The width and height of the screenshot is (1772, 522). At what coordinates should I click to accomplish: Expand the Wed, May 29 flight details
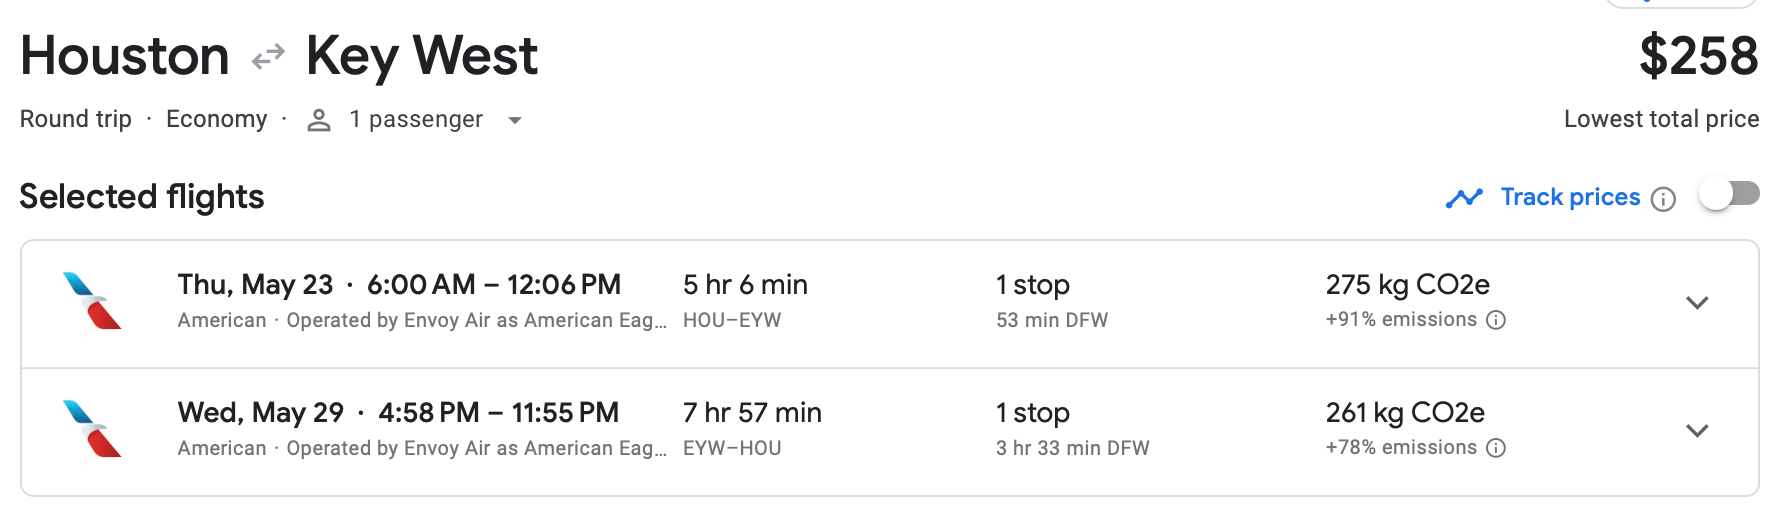point(1697,431)
